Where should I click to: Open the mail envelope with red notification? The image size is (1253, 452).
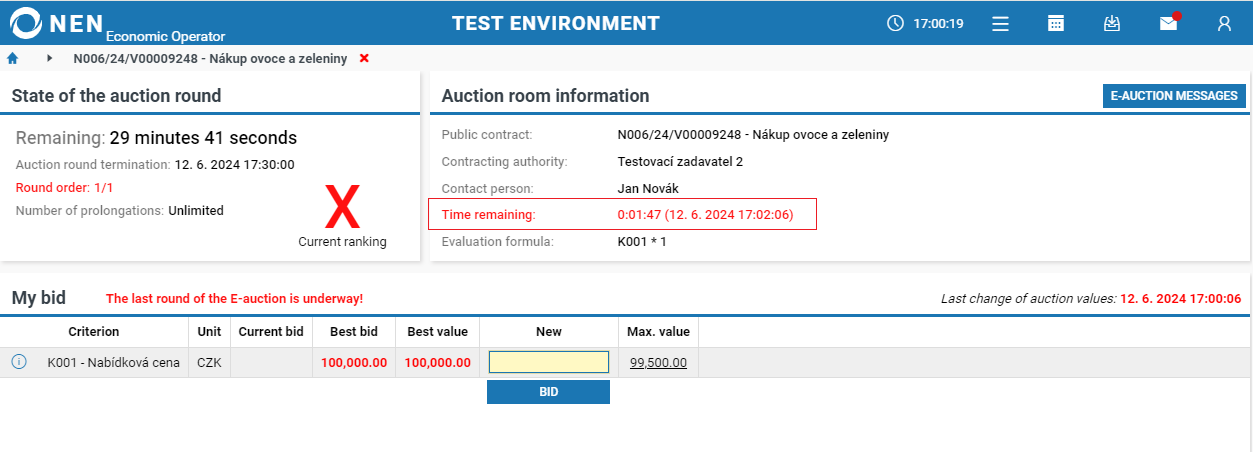[1168, 24]
